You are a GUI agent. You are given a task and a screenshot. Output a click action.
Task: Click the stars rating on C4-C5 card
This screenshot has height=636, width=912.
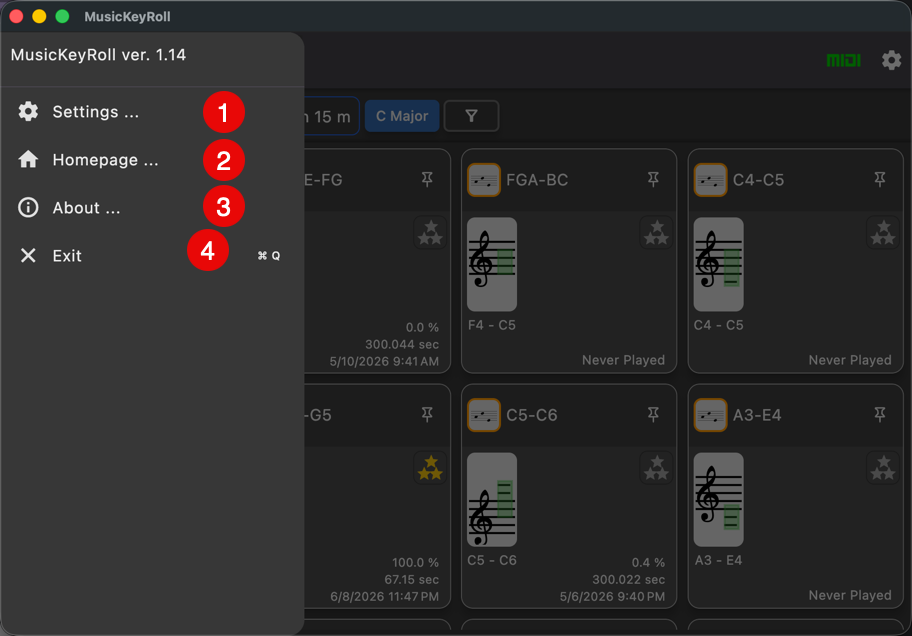point(883,233)
